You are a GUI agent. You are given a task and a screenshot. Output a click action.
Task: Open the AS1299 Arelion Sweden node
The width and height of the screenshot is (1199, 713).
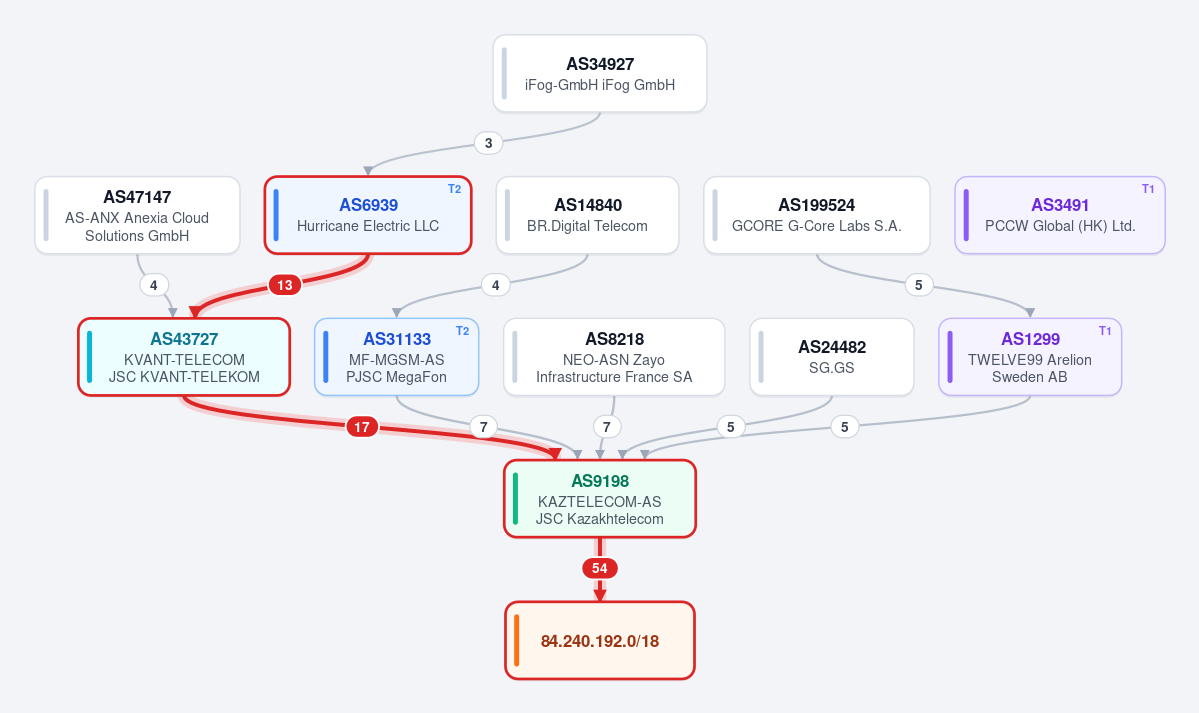(1030, 357)
